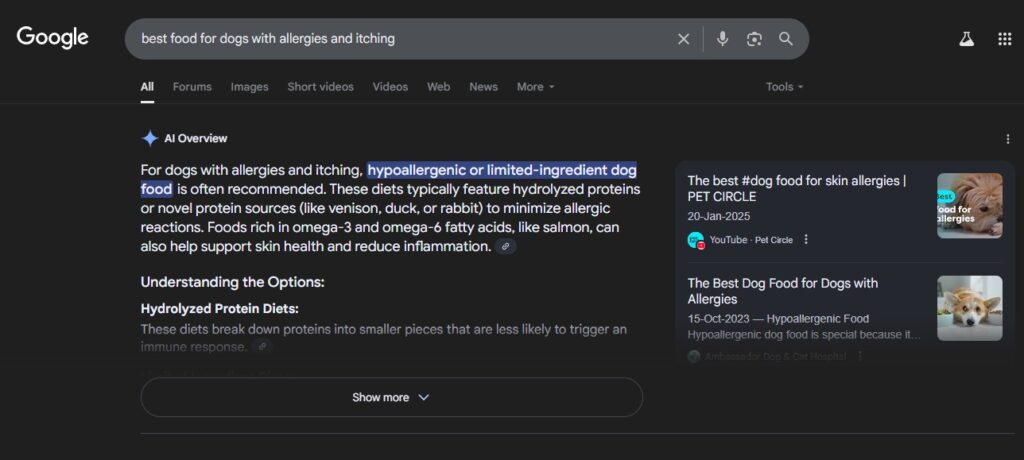Image resolution: width=1024 pixels, height=460 pixels.
Task: Open the Google apps grid
Action: coord(1004,39)
